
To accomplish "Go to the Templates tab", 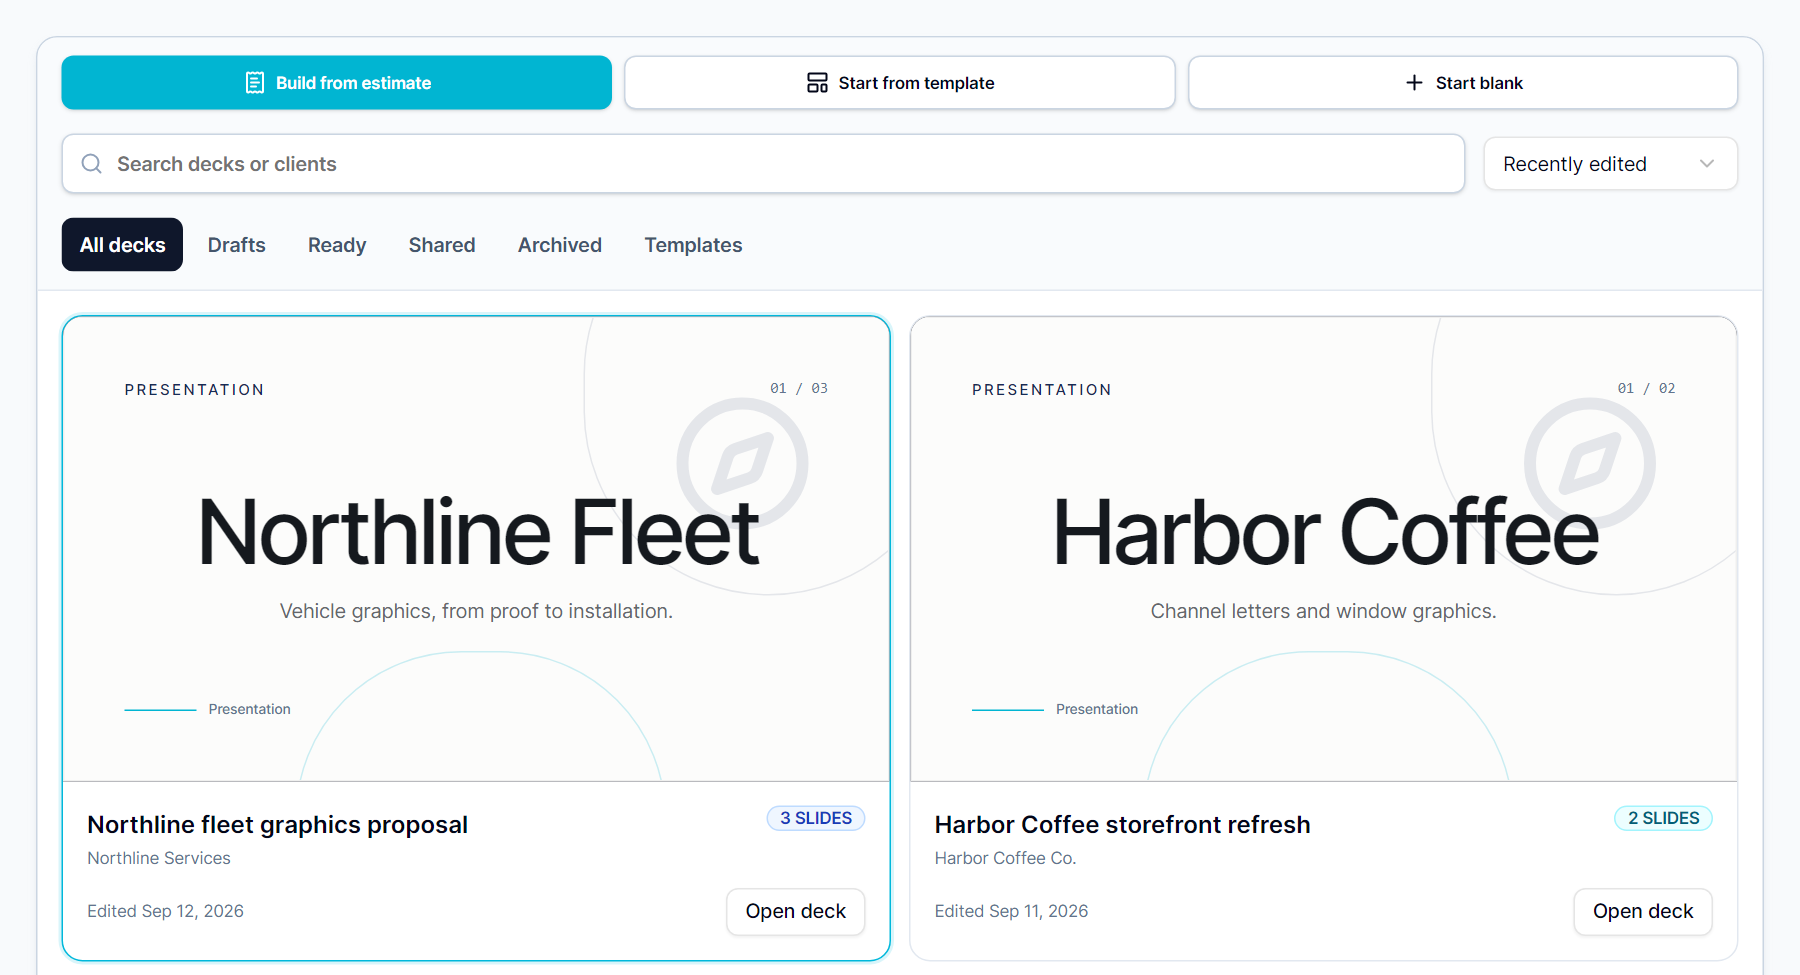I will (693, 245).
